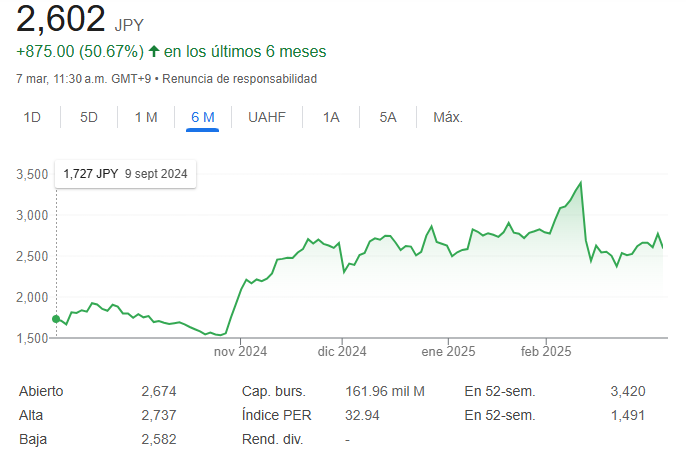686x463 pixels.
Task: Open the UAHF year-to-date tab
Action: coord(267,117)
